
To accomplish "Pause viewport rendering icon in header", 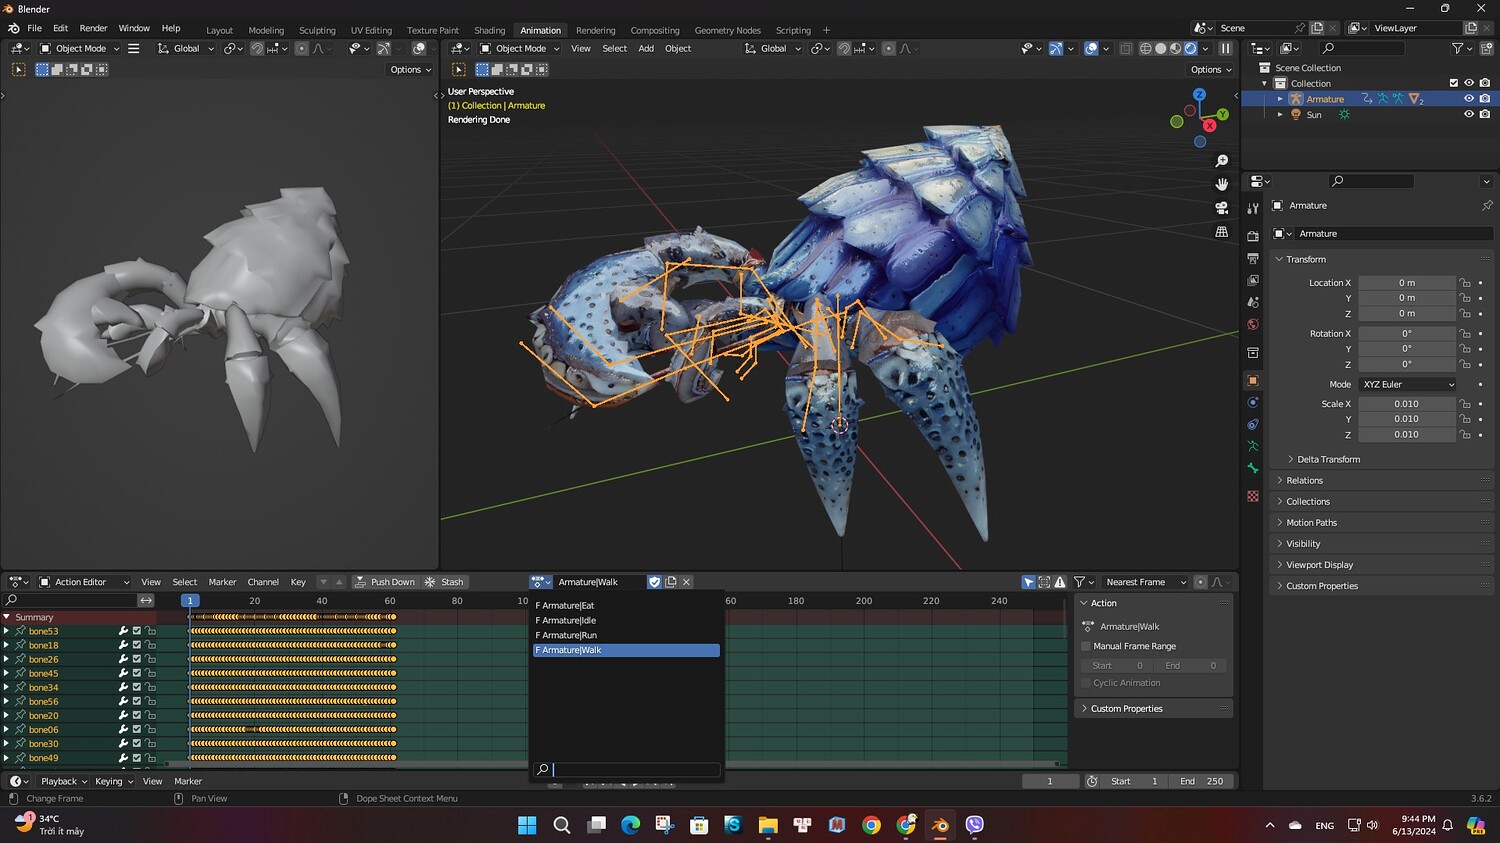I will (x=1226, y=48).
